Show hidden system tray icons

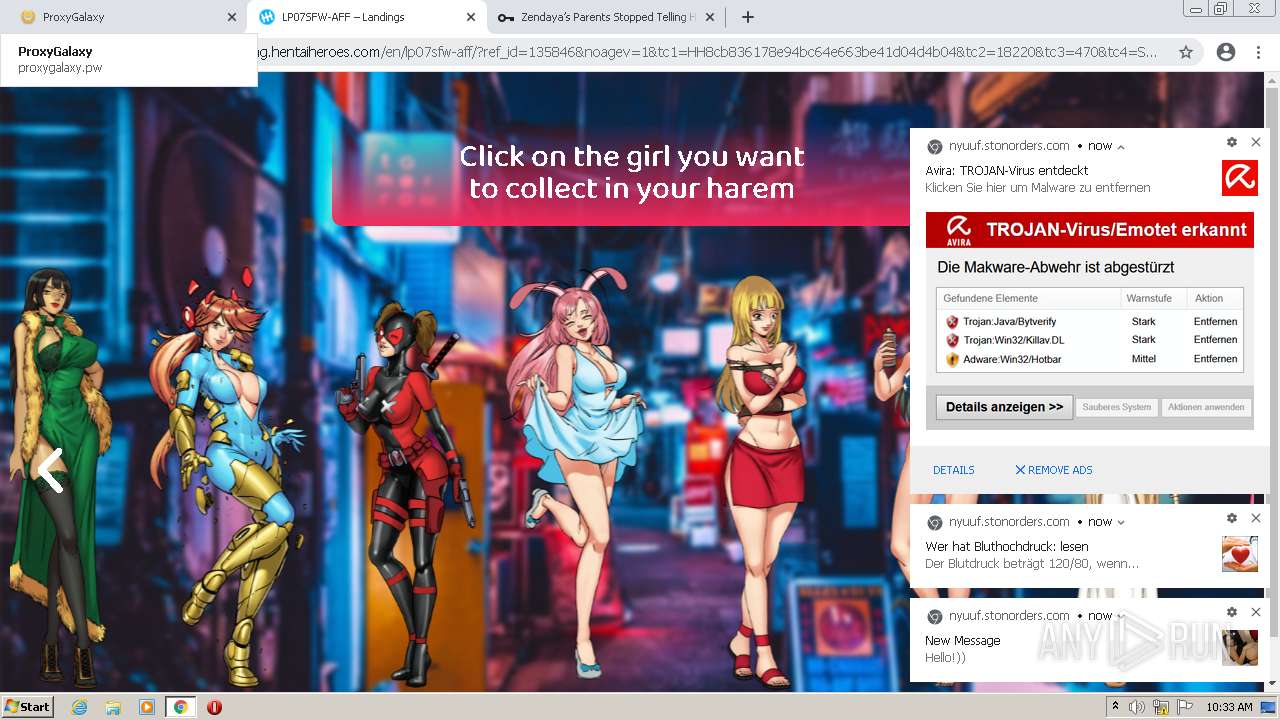click(x=1116, y=706)
